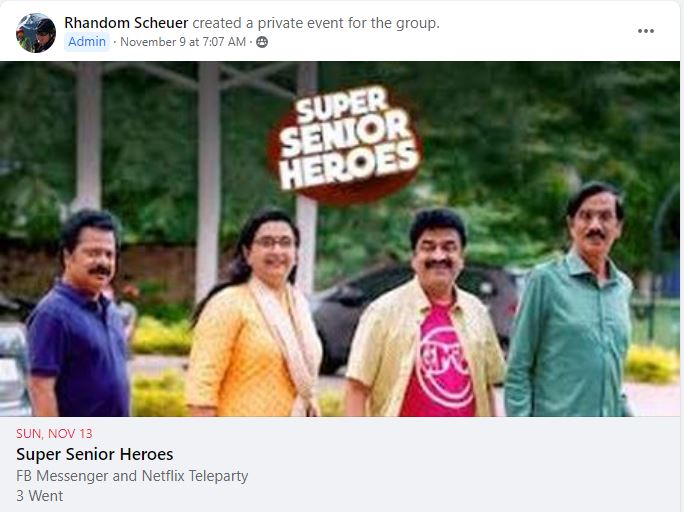Click the man in the blue polo shirt
The width and height of the screenshot is (684, 512).
pos(79,313)
